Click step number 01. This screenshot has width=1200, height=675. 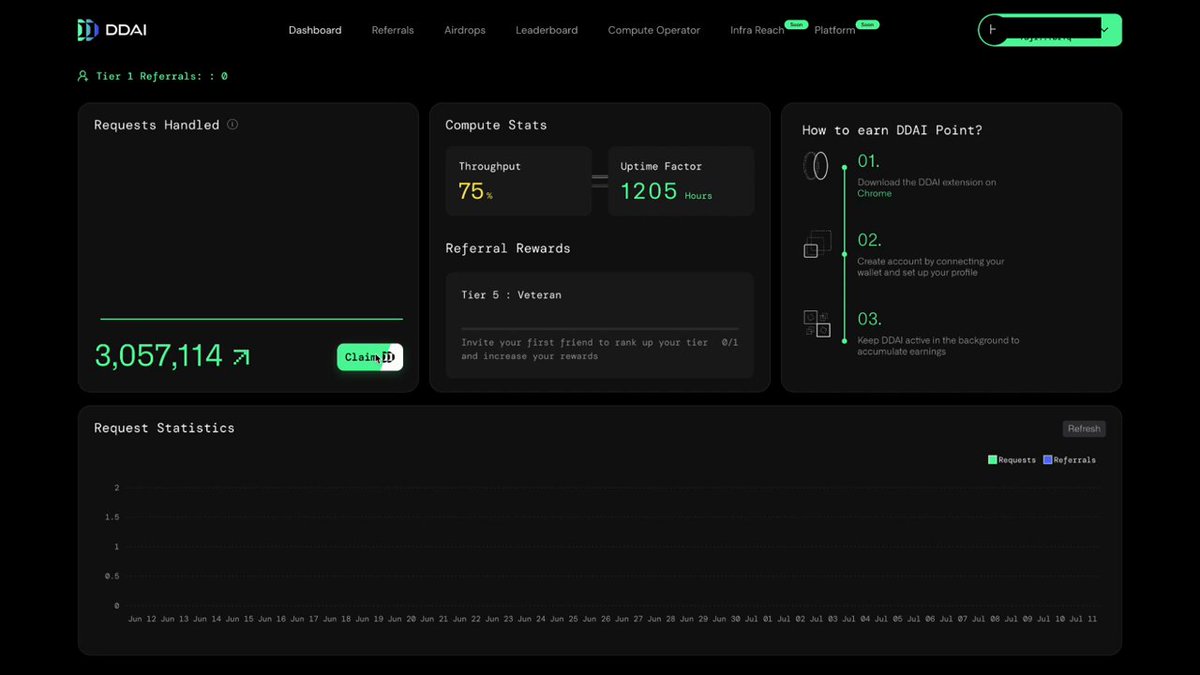pyautogui.click(x=868, y=161)
